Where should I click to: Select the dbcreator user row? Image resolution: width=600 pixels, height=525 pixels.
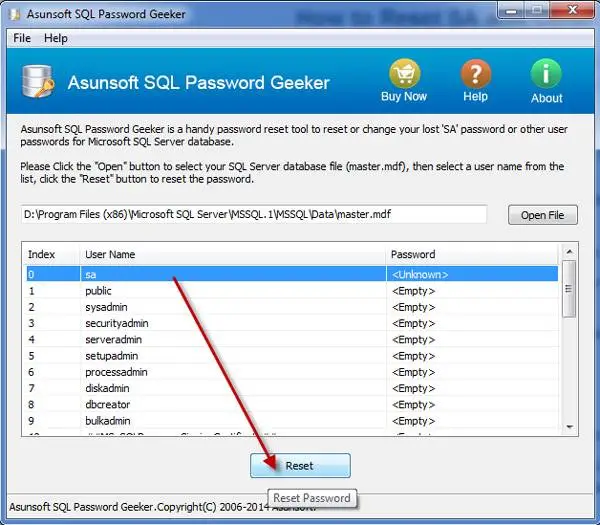pyautogui.click(x=292, y=404)
